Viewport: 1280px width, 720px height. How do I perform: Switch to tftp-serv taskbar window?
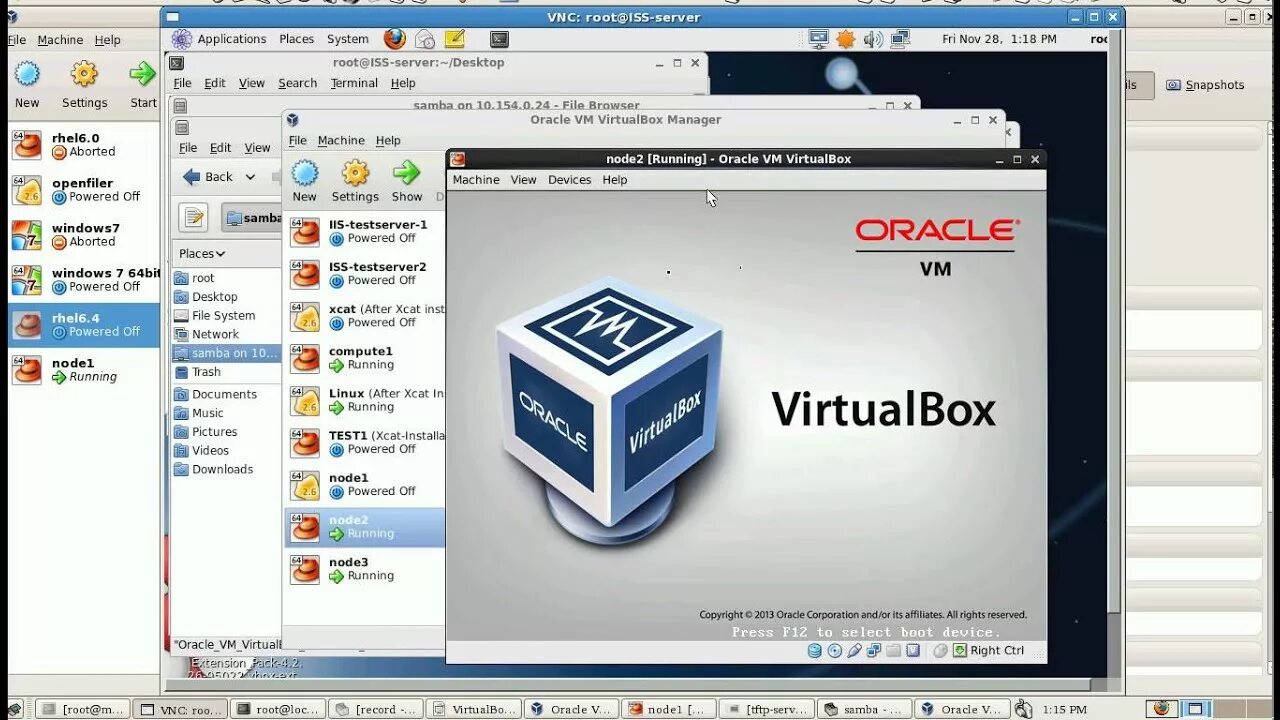click(x=766, y=709)
